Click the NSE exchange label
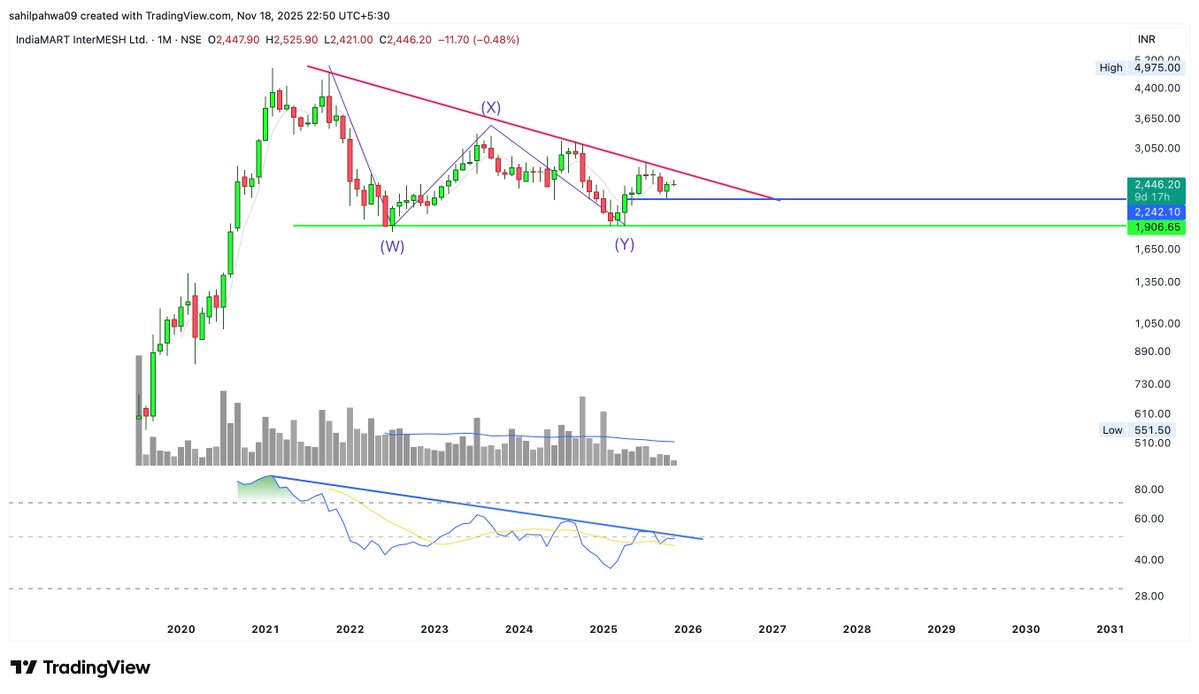 pyautogui.click(x=191, y=39)
